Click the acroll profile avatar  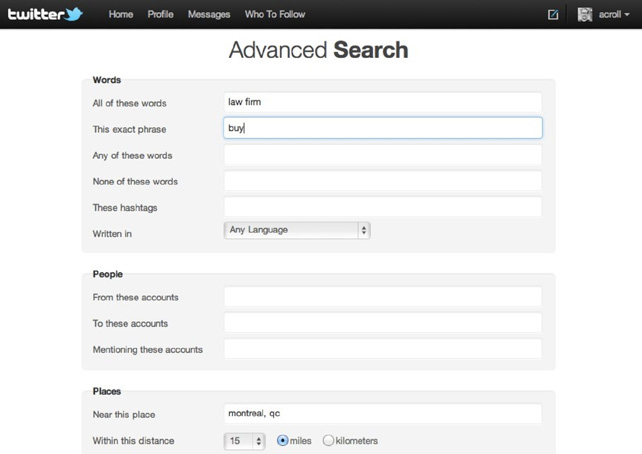(585, 15)
